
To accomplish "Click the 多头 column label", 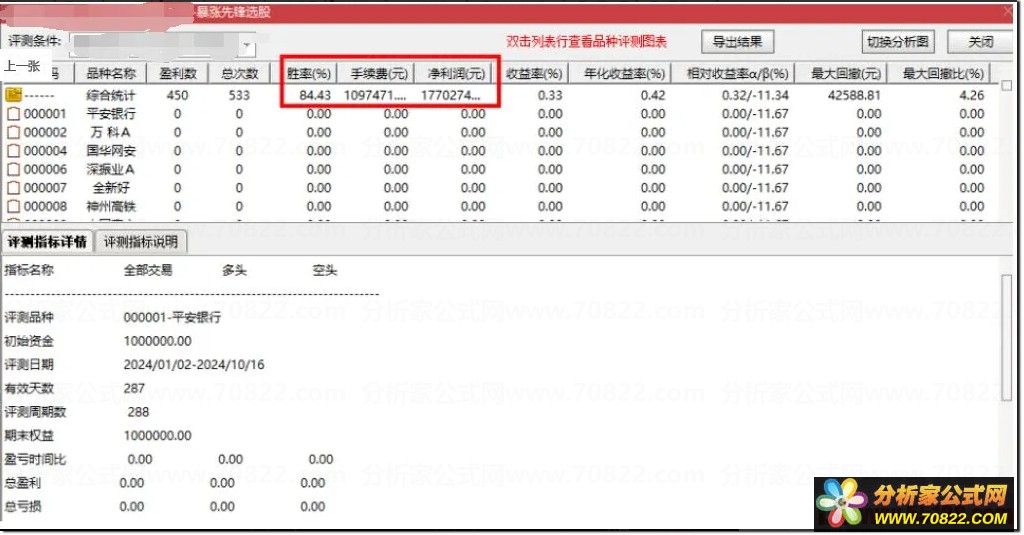I will point(234,270).
